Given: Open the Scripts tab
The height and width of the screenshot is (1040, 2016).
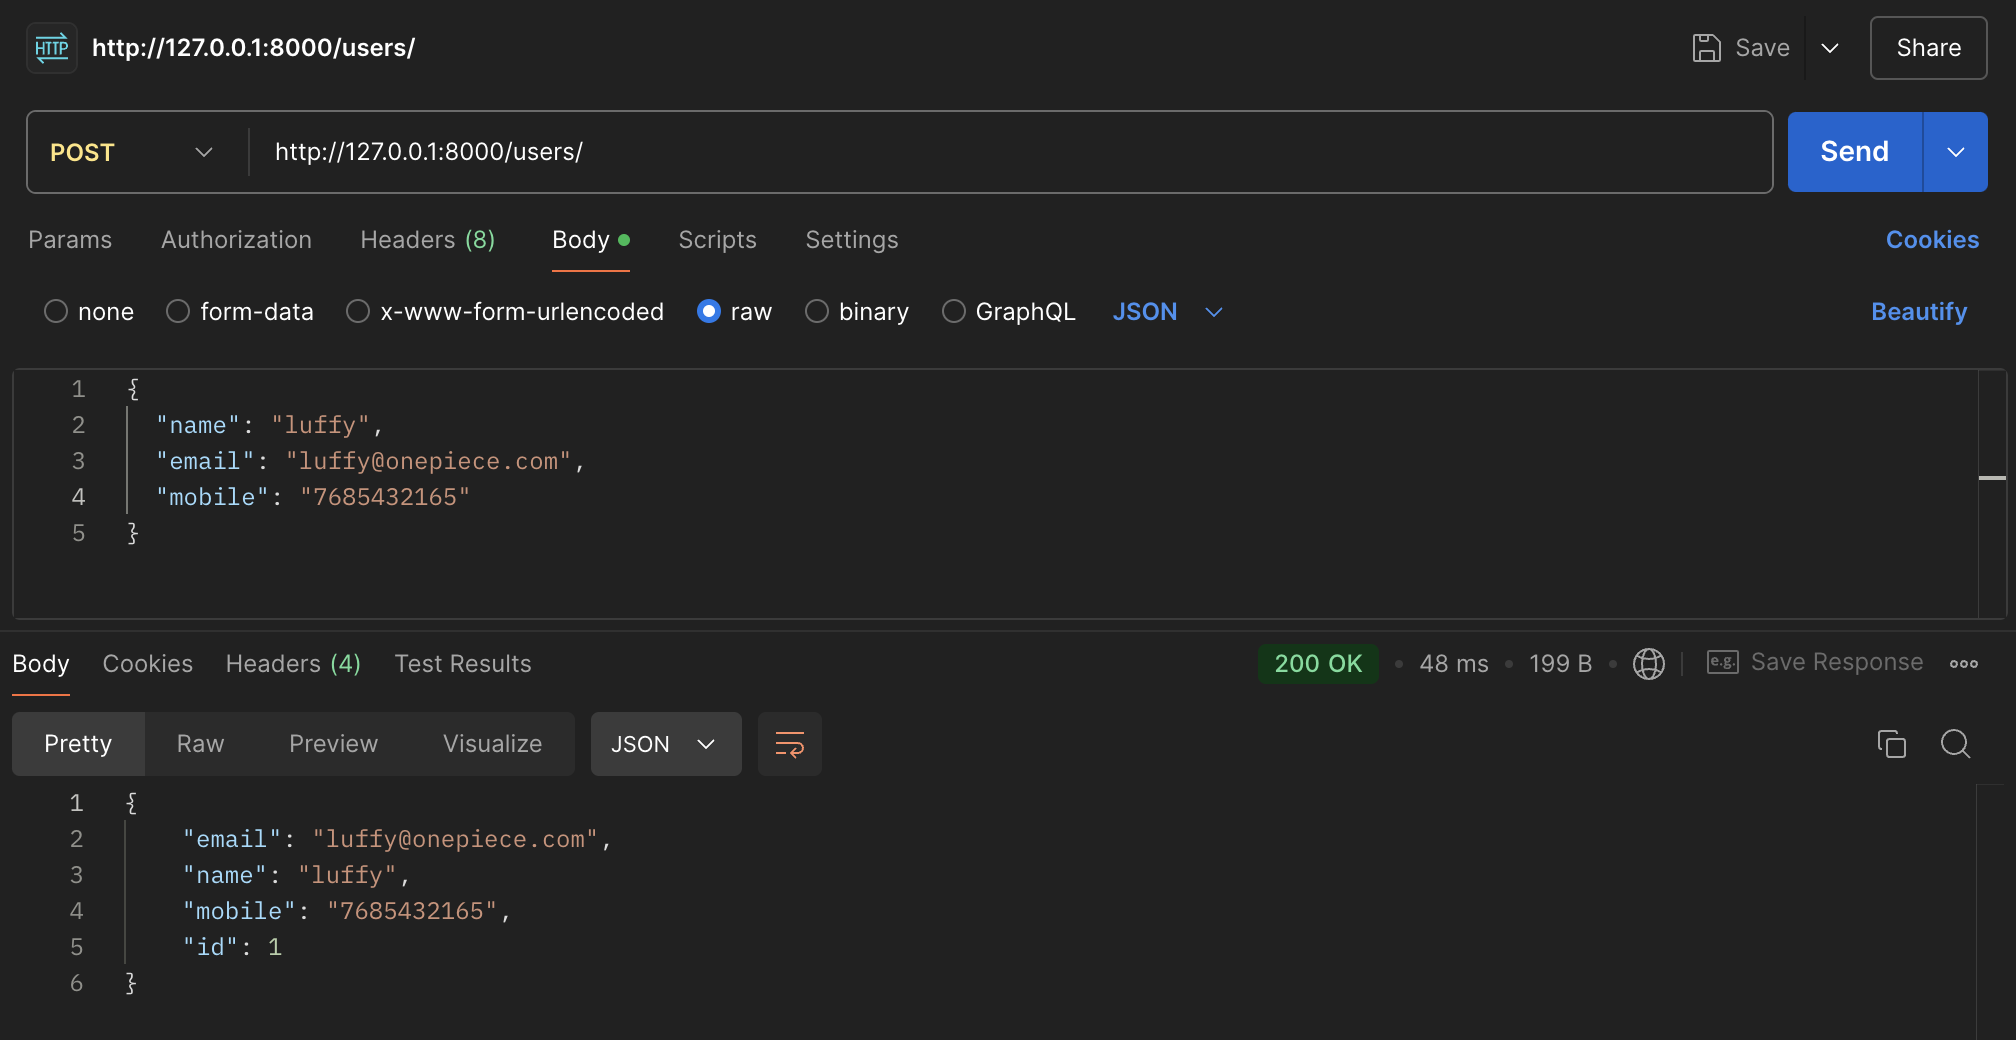Looking at the screenshot, I should [717, 240].
